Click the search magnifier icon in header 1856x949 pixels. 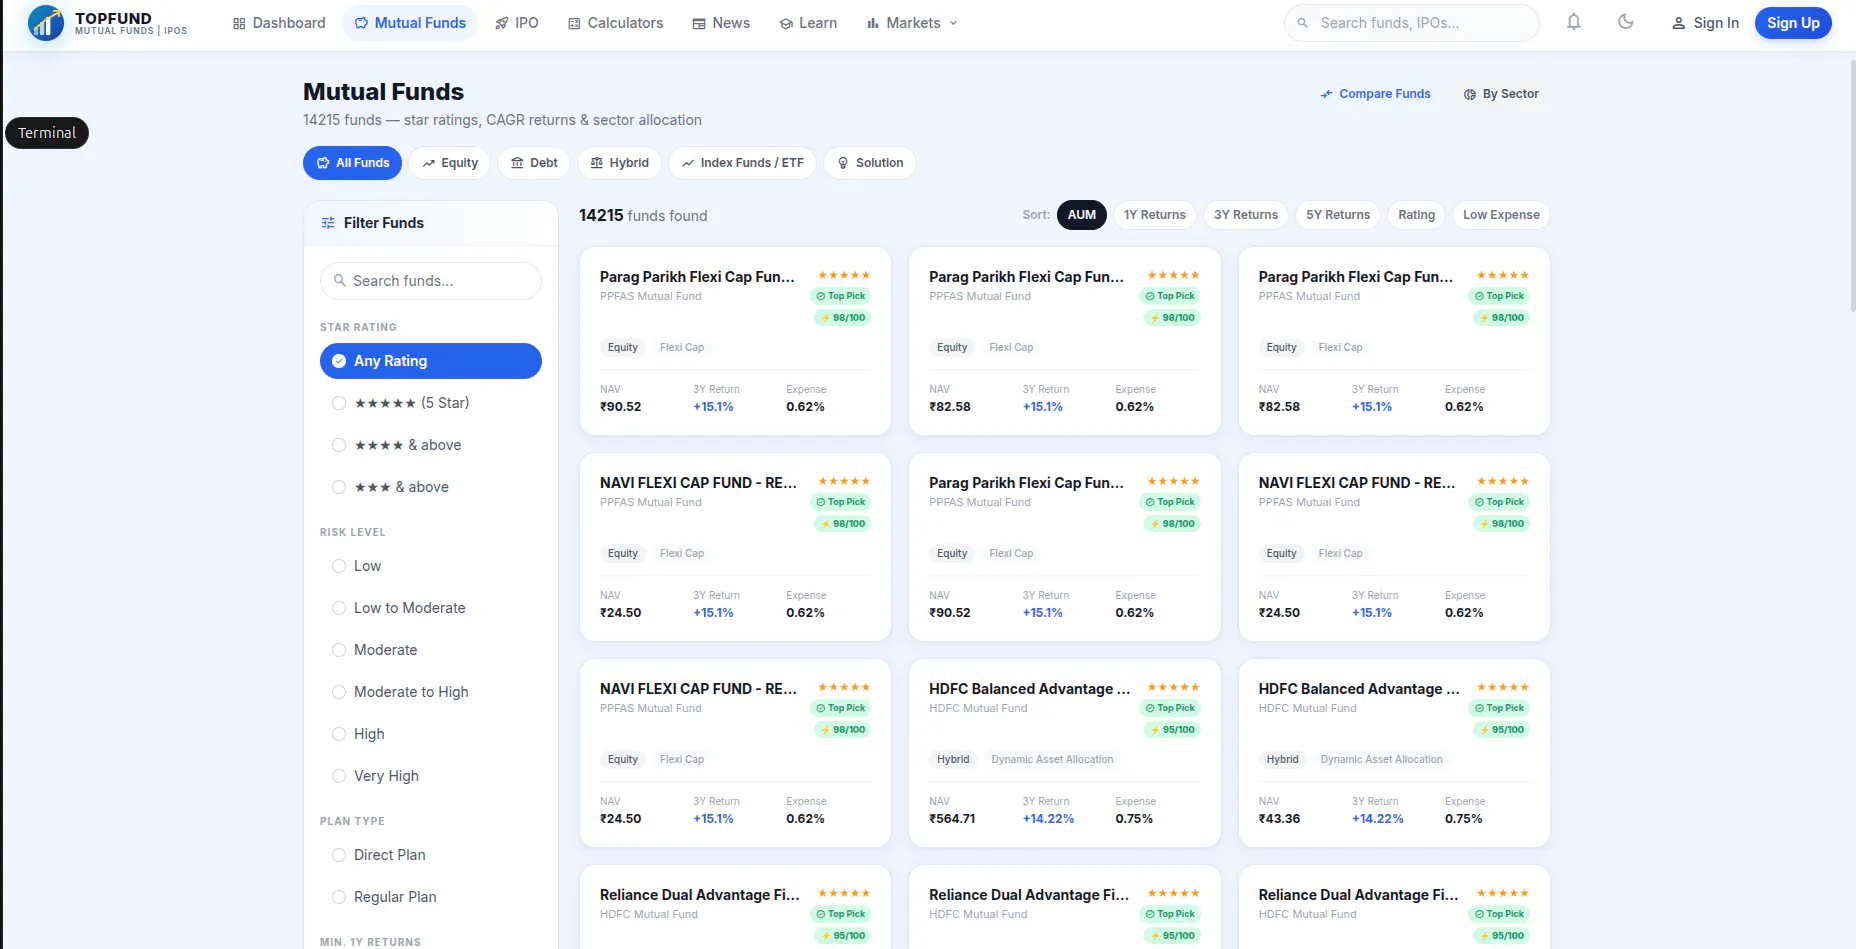(1303, 23)
